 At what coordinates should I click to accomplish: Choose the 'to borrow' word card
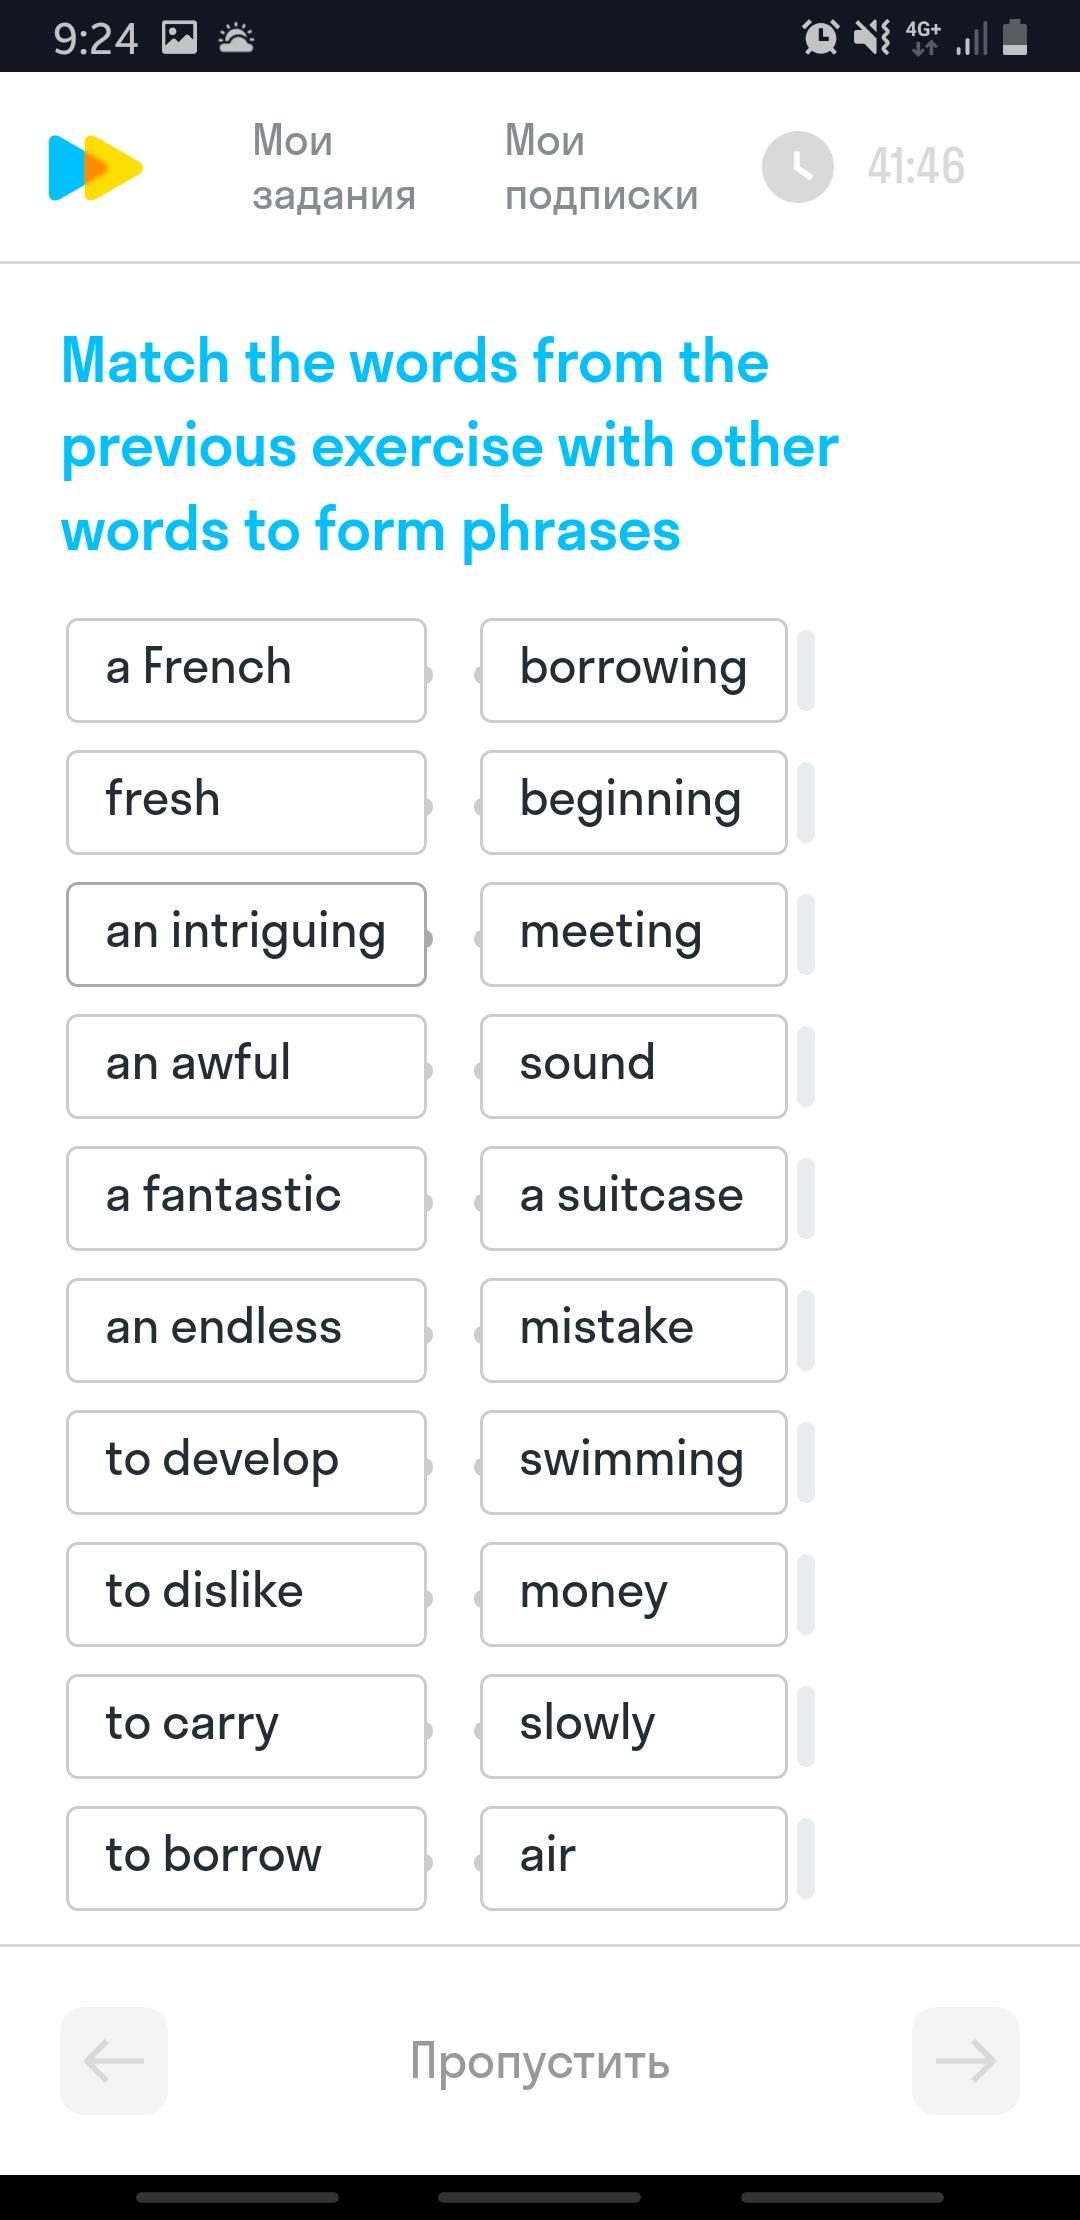tap(246, 1858)
